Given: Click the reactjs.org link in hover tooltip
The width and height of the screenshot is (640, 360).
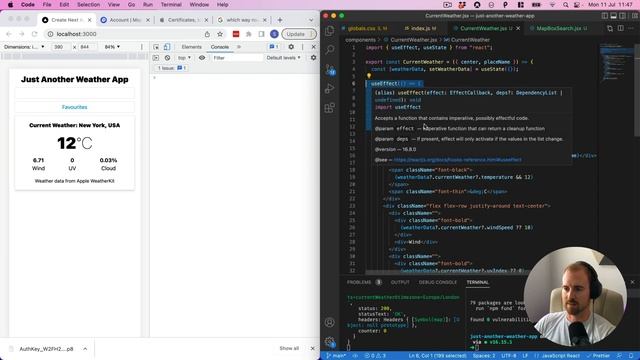Looking at the screenshot, I should coord(458,160).
